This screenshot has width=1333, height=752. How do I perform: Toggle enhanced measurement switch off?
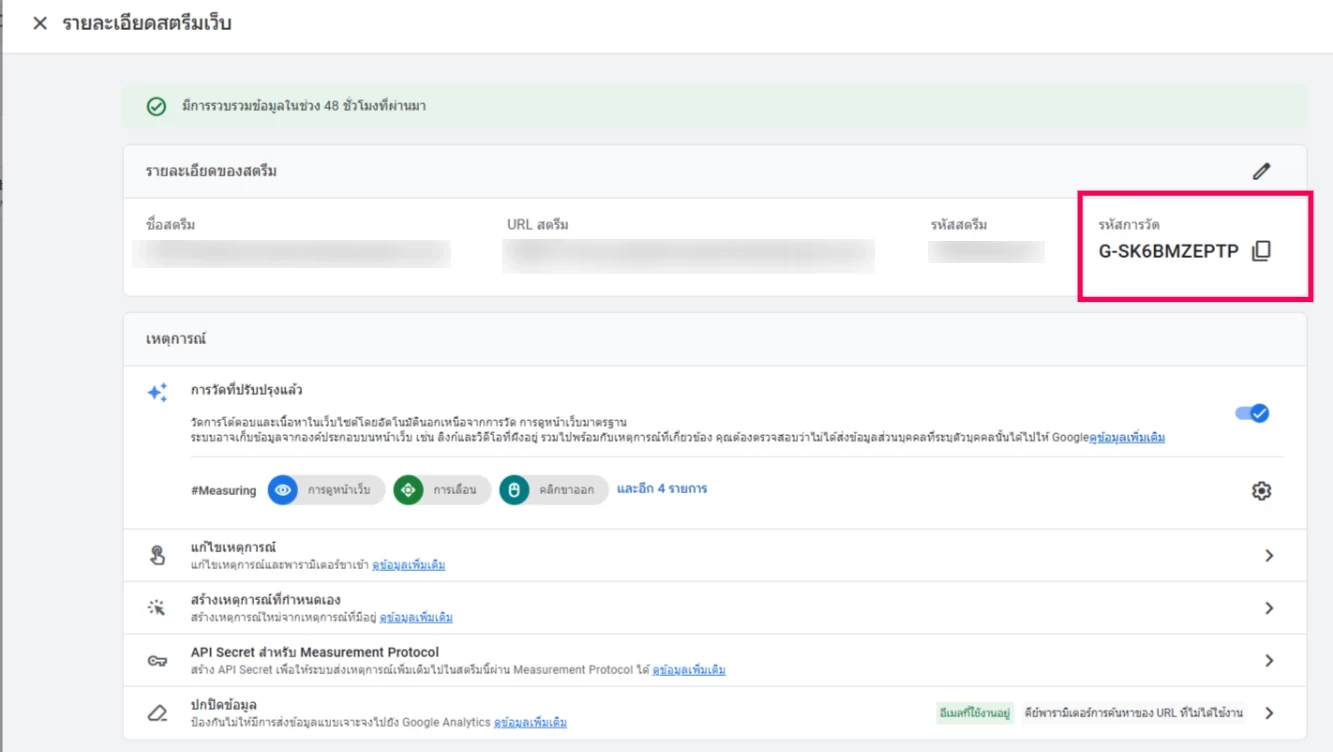1251,413
